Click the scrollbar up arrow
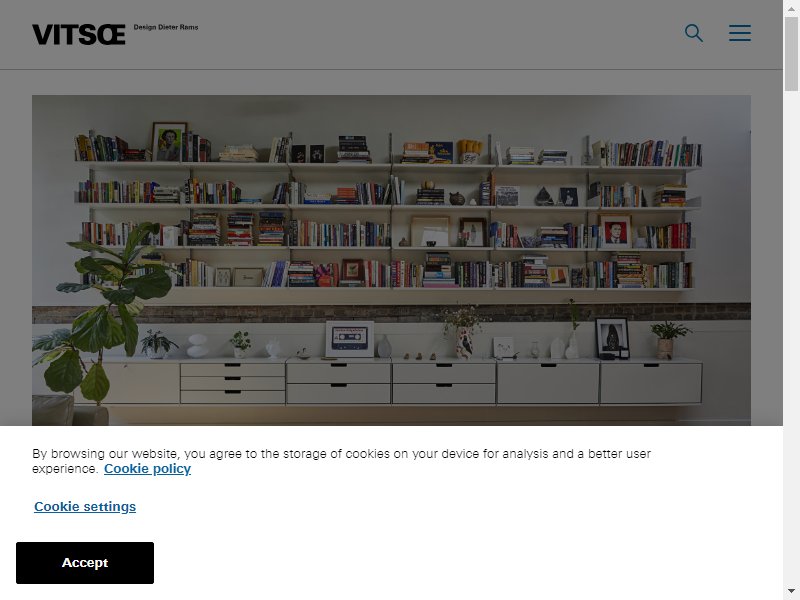 (x=791, y=6)
